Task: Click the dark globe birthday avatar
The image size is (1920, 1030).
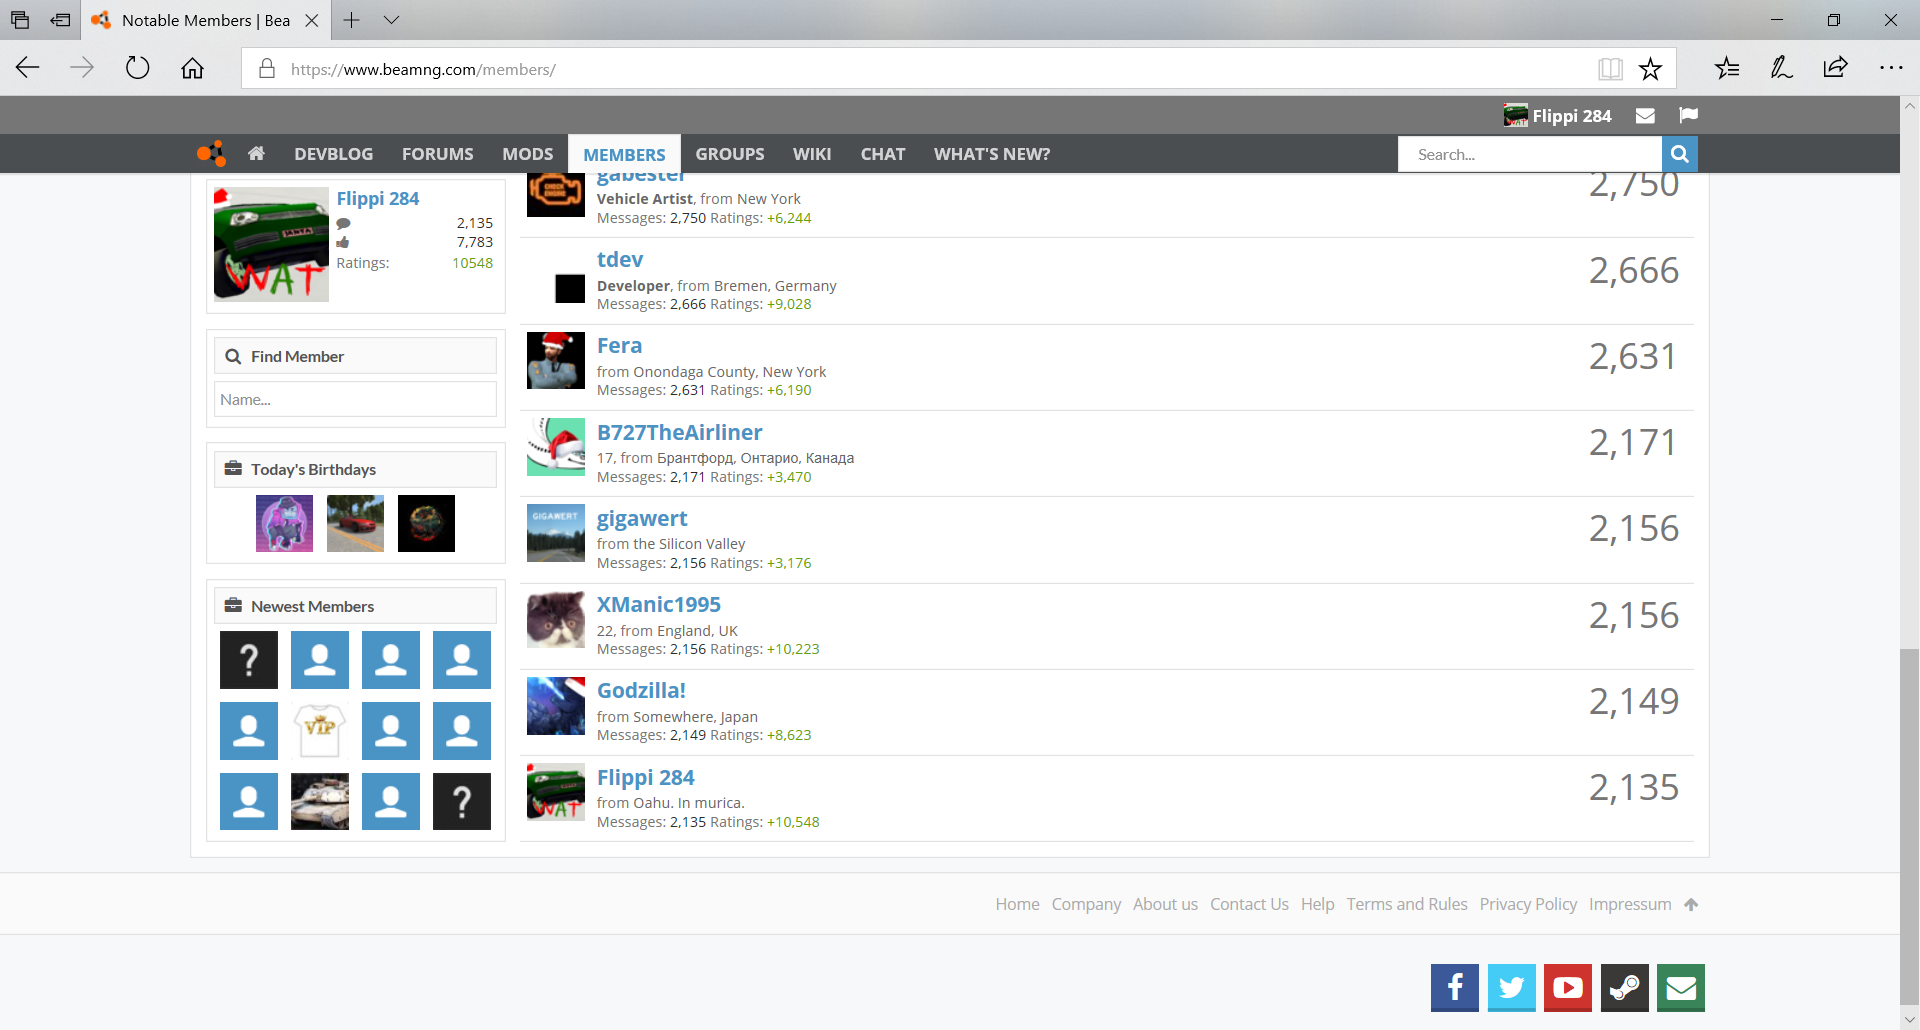Action: [426, 523]
